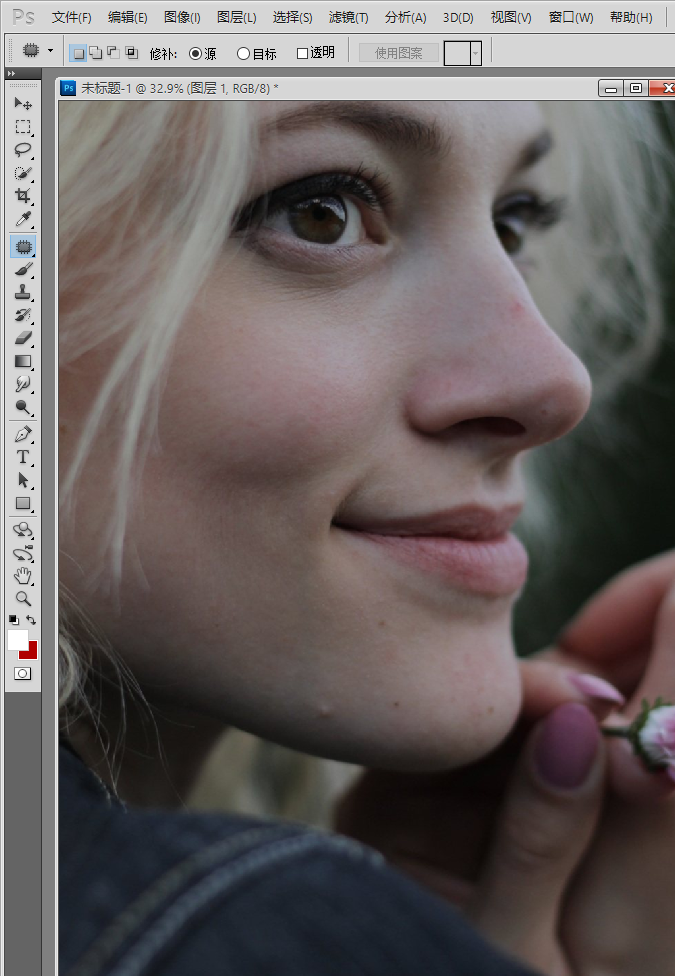
Task: Select Add to Selection mode
Action: (x=96, y=53)
